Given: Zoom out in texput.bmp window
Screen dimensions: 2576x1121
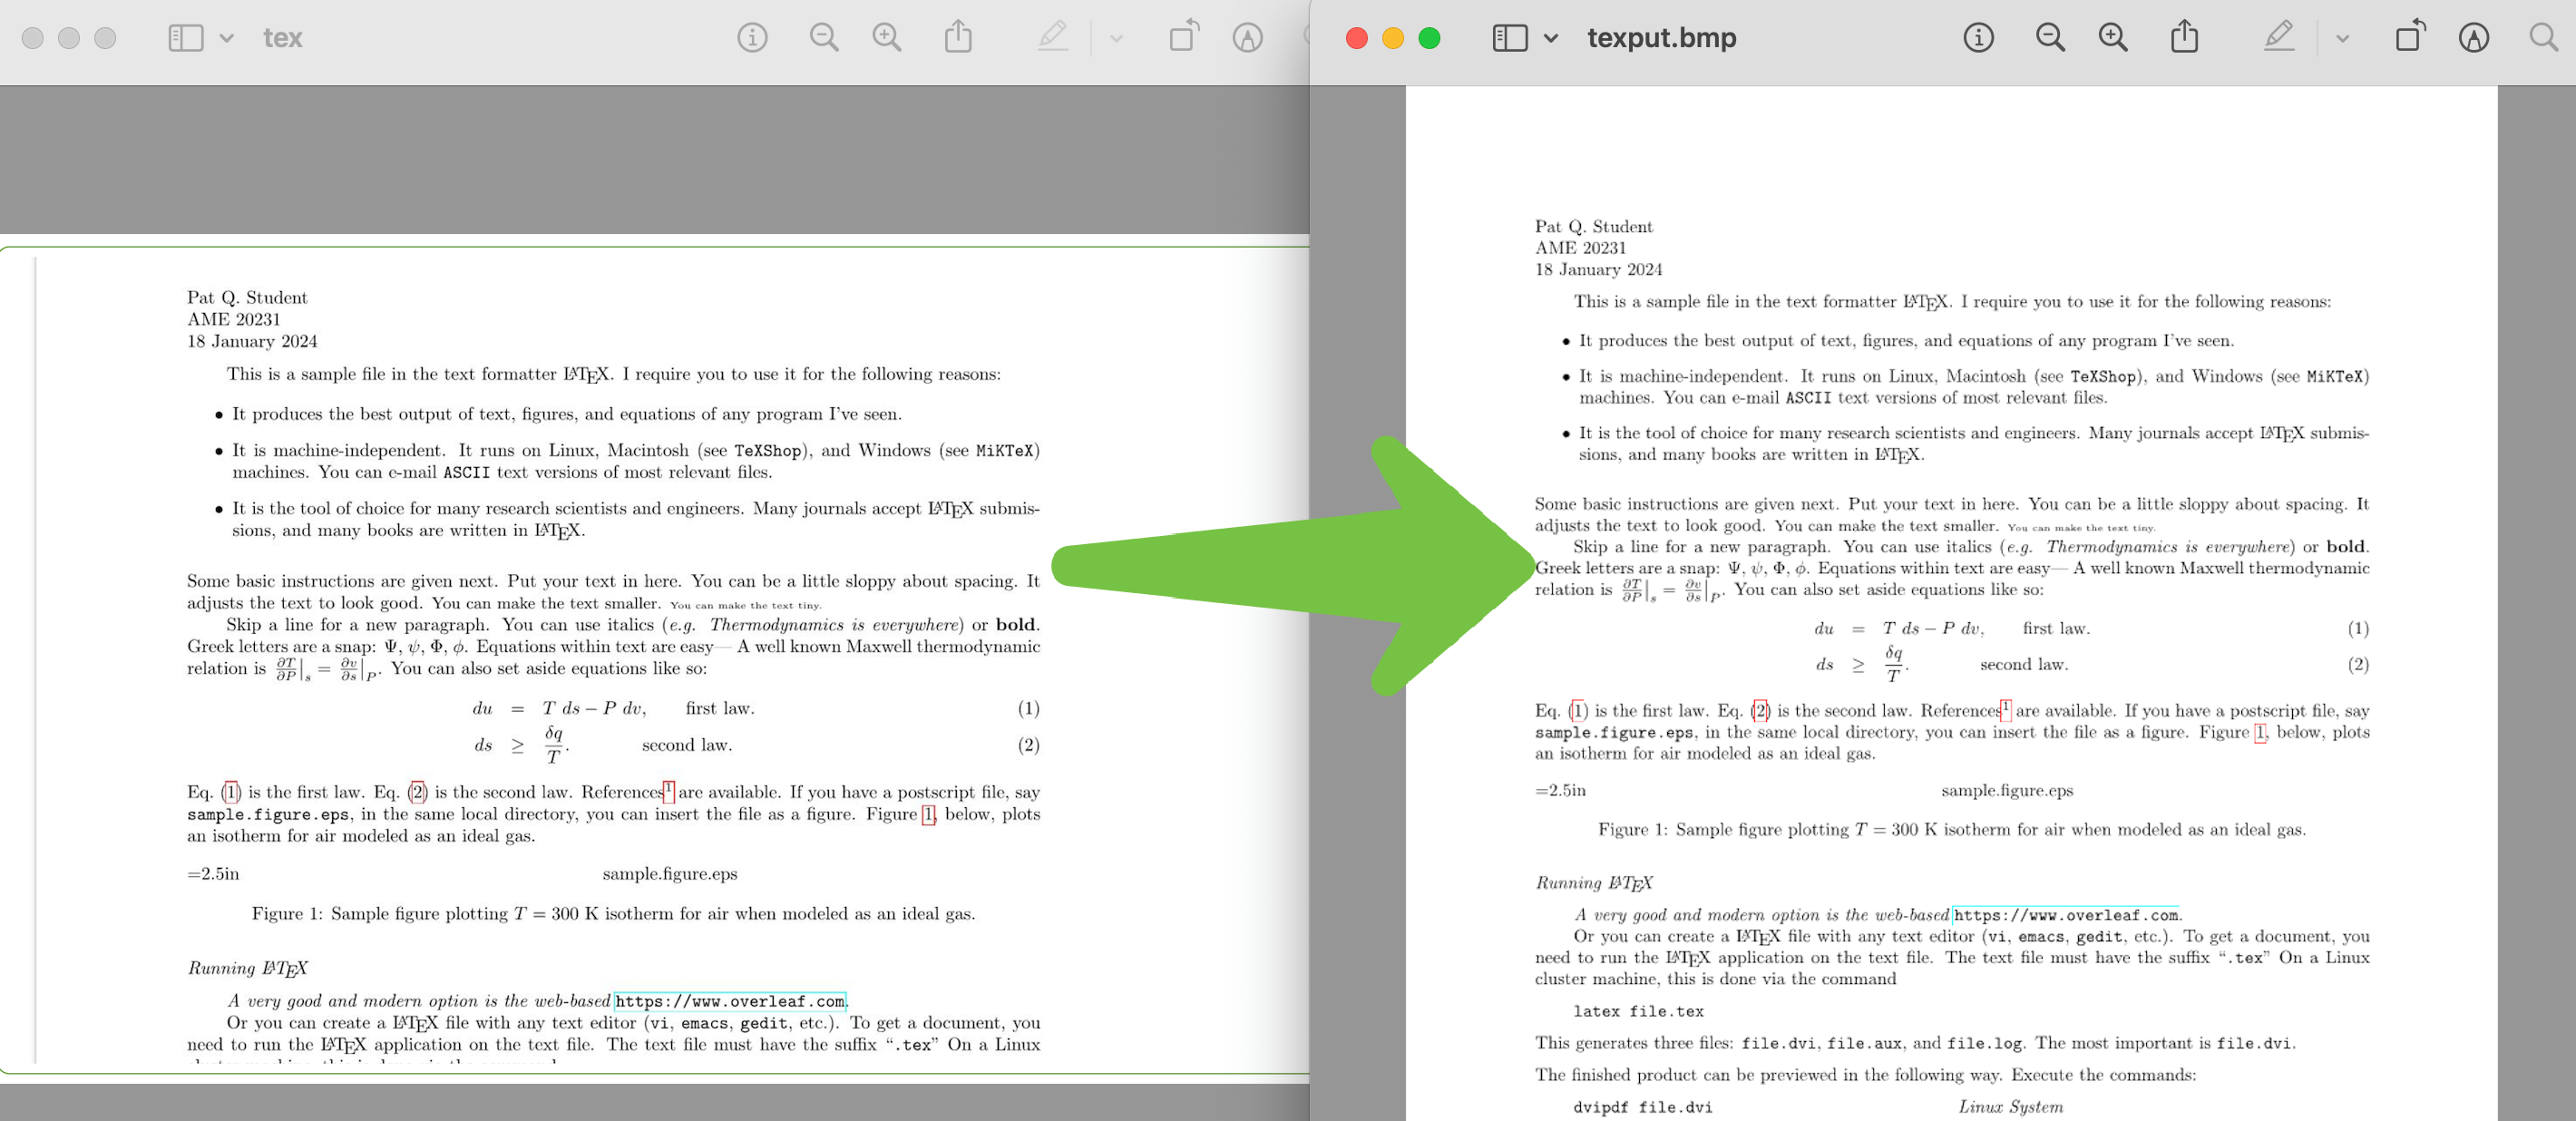Looking at the screenshot, I should (2049, 38).
